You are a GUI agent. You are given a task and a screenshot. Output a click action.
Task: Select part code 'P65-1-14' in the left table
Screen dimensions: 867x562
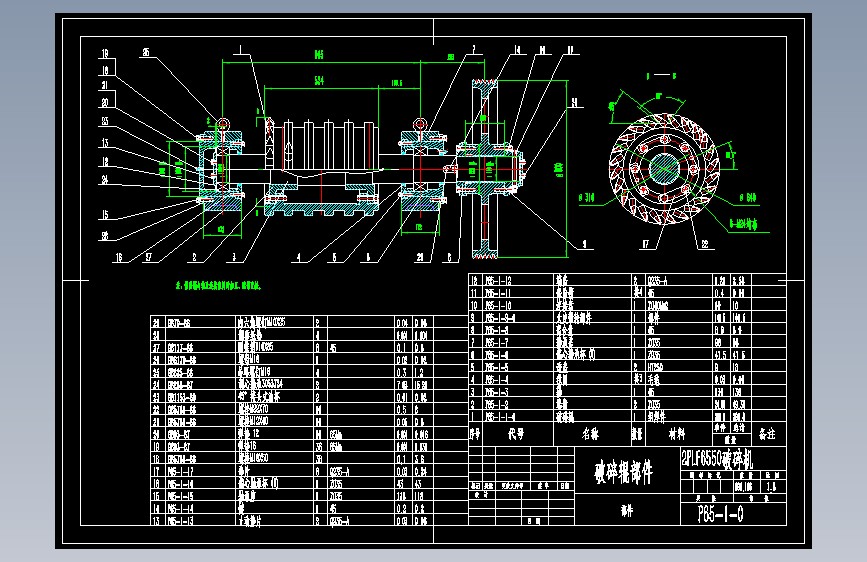coord(180,508)
